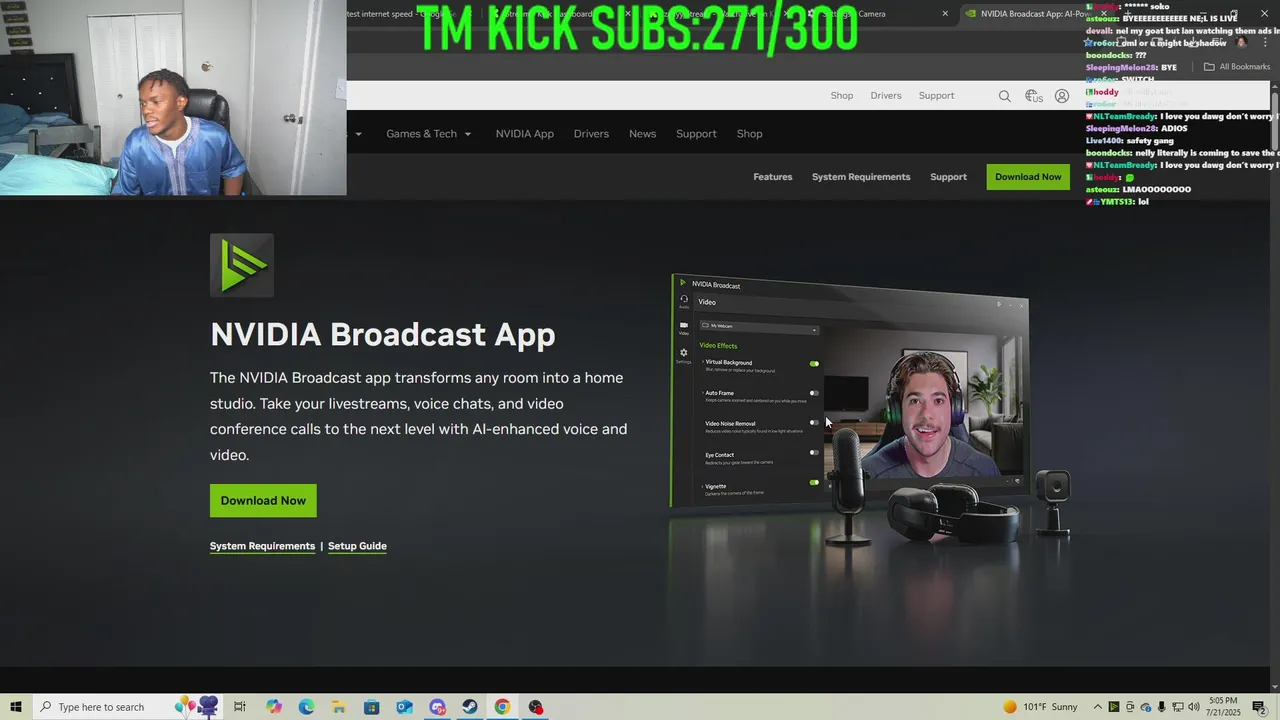Switch to the test internet speed tab
The height and width of the screenshot is (720, 1280).
(x=410, y=14)
